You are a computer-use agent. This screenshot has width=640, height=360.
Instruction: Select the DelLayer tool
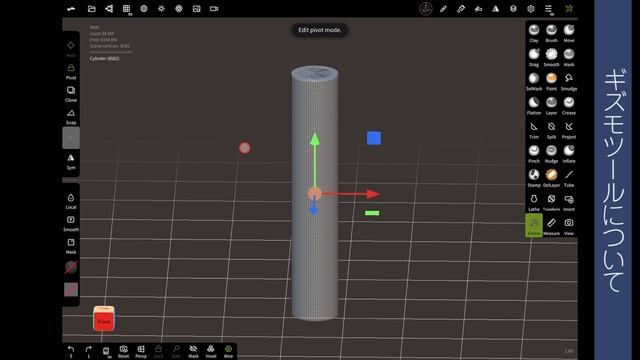coord(551,178)
